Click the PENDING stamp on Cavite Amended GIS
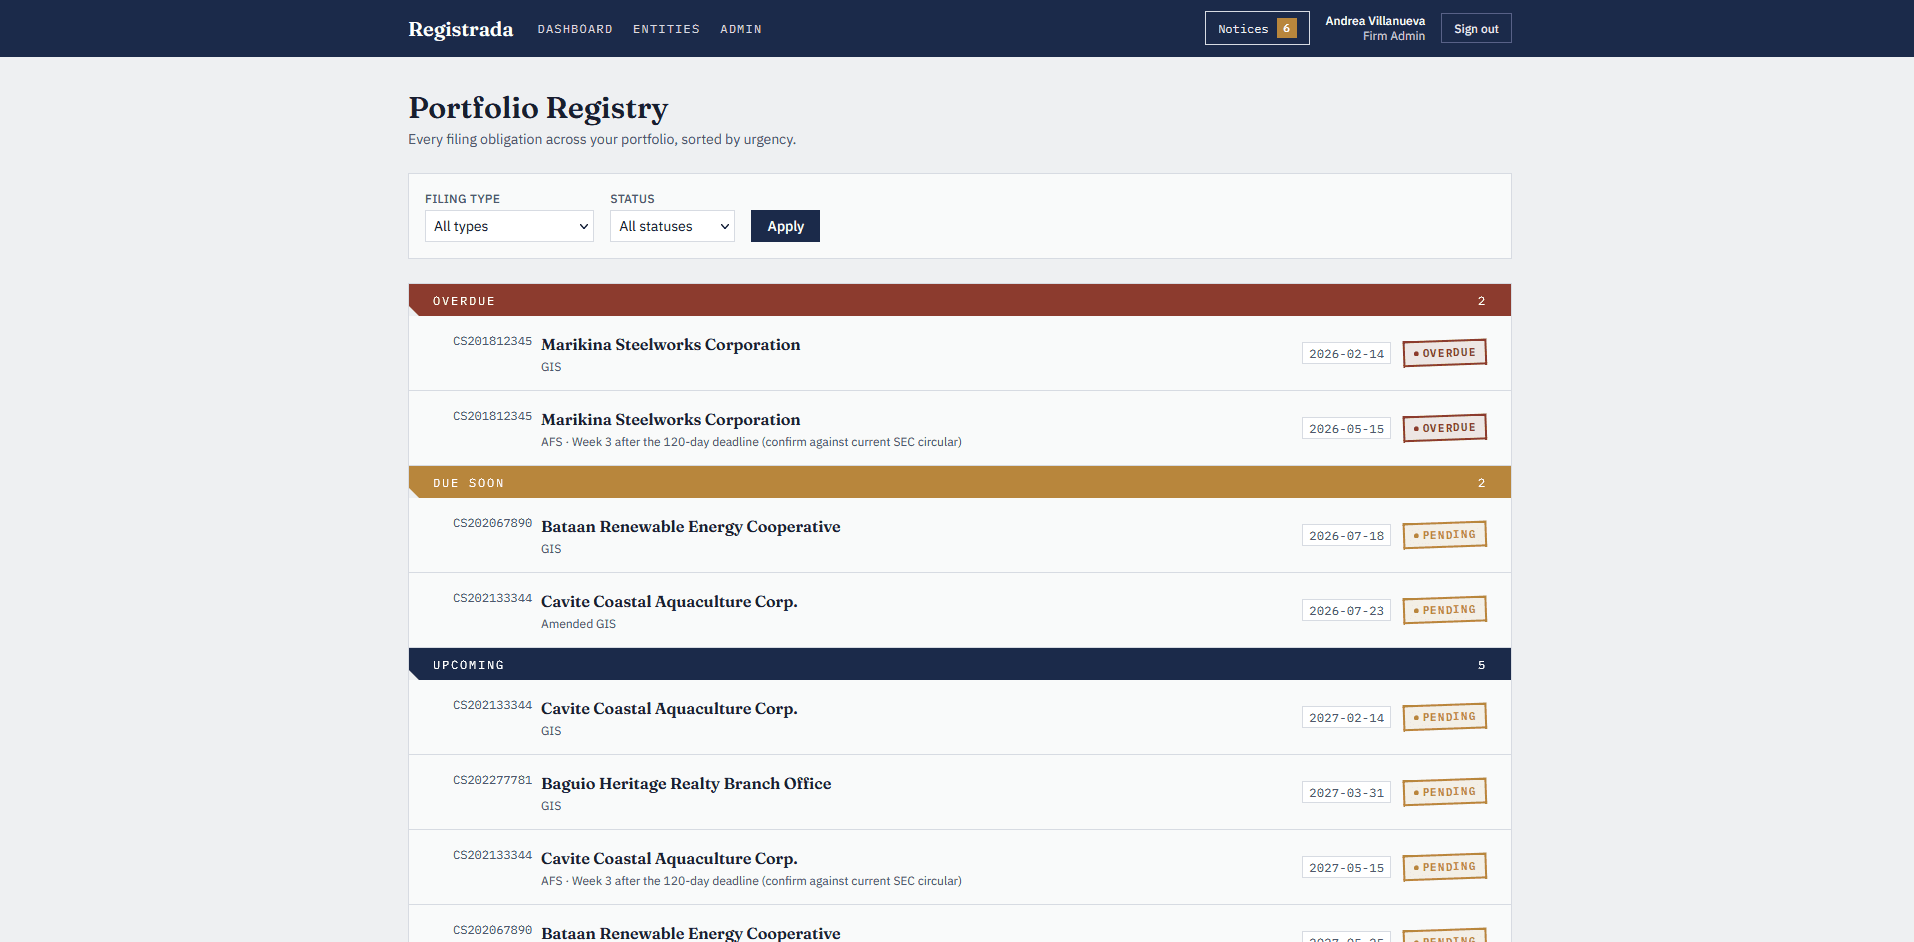This screenshot has width=1914, height=942. pyautogui.click(x=1444, y=610)
